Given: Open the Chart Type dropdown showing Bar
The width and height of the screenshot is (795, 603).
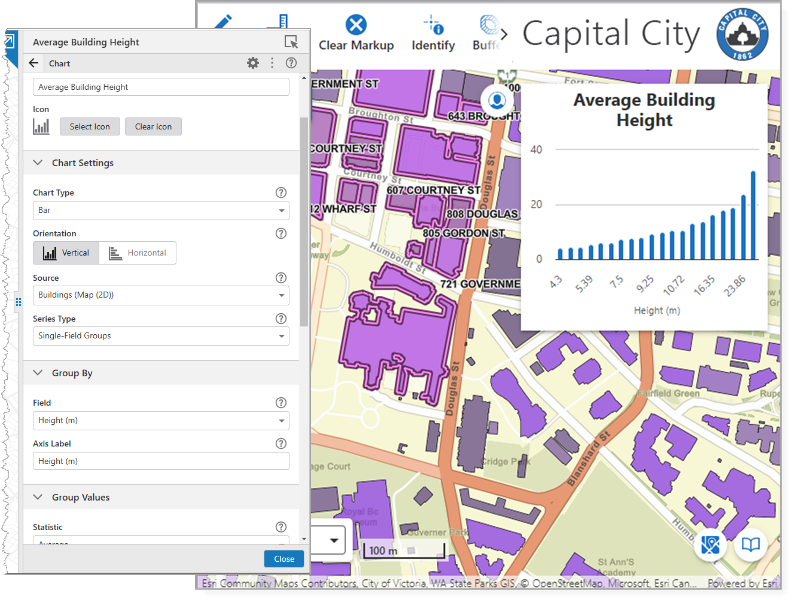Looking at the screenshot, I should coord(161,210).
